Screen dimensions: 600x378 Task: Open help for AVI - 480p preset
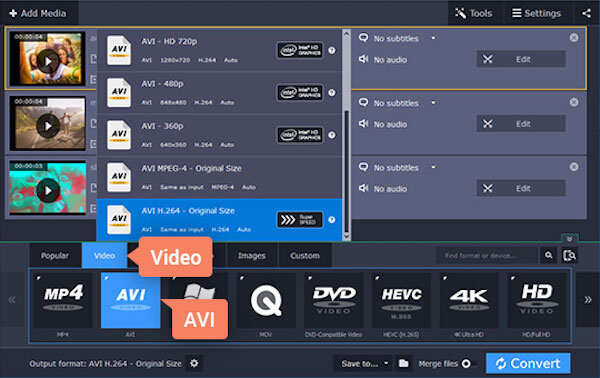pyautogui.click(x=332, y=93)
